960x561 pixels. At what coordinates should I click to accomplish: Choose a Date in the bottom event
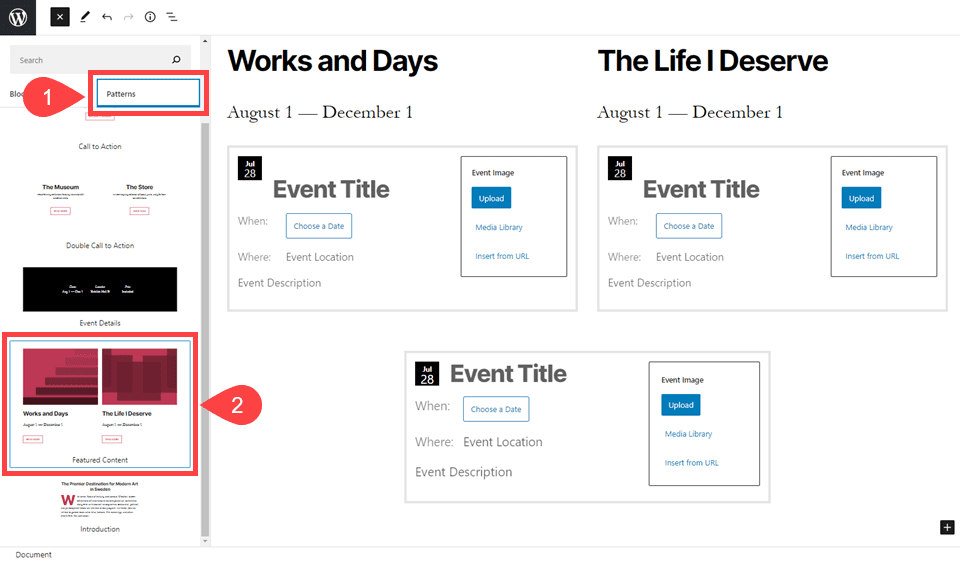pyautogui.click(x=496, y=409)
